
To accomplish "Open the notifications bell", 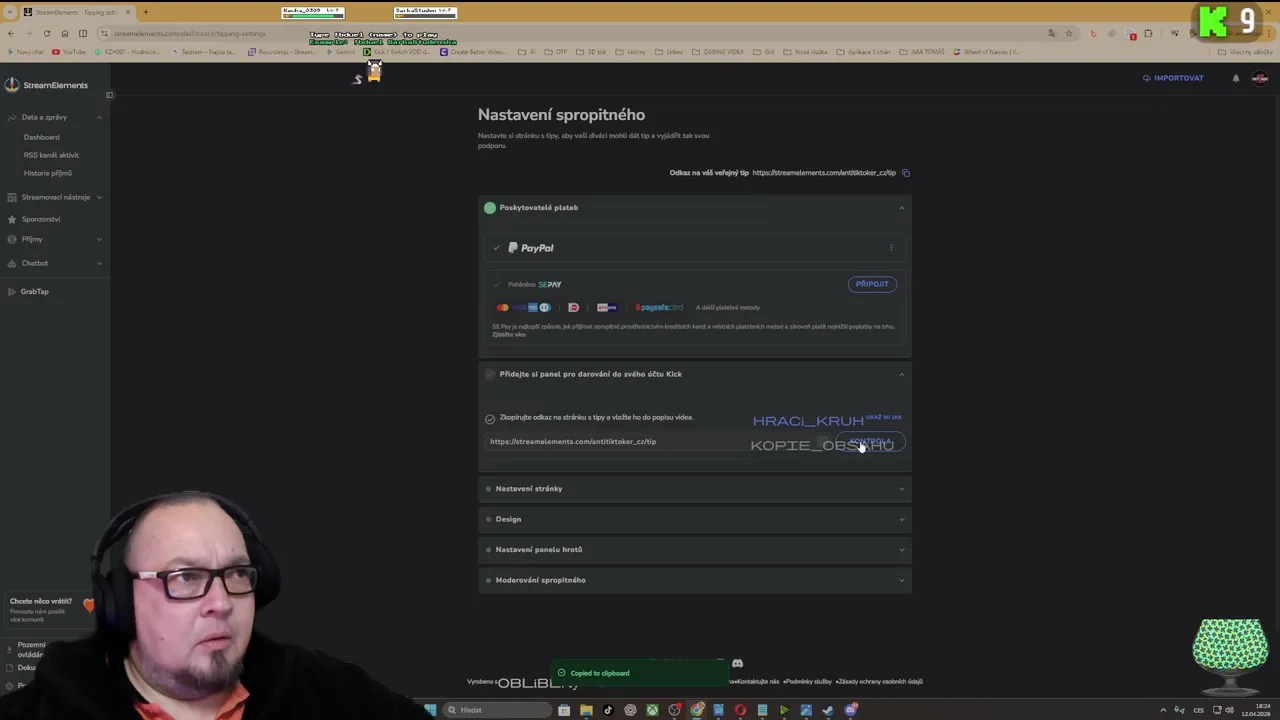I will [x=1236, y=78].
